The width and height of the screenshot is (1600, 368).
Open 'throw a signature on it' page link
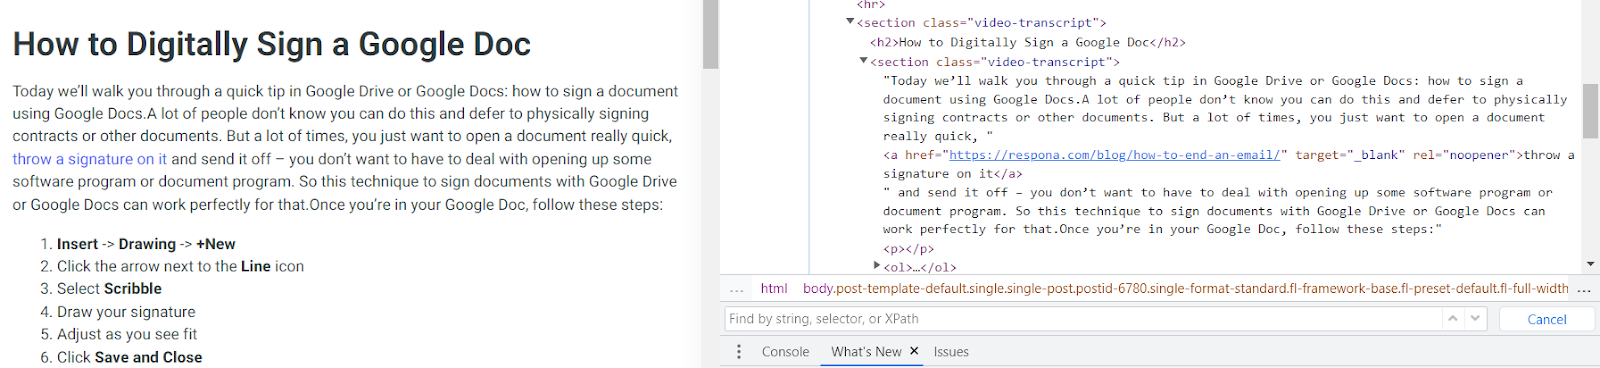coord(90,159)
